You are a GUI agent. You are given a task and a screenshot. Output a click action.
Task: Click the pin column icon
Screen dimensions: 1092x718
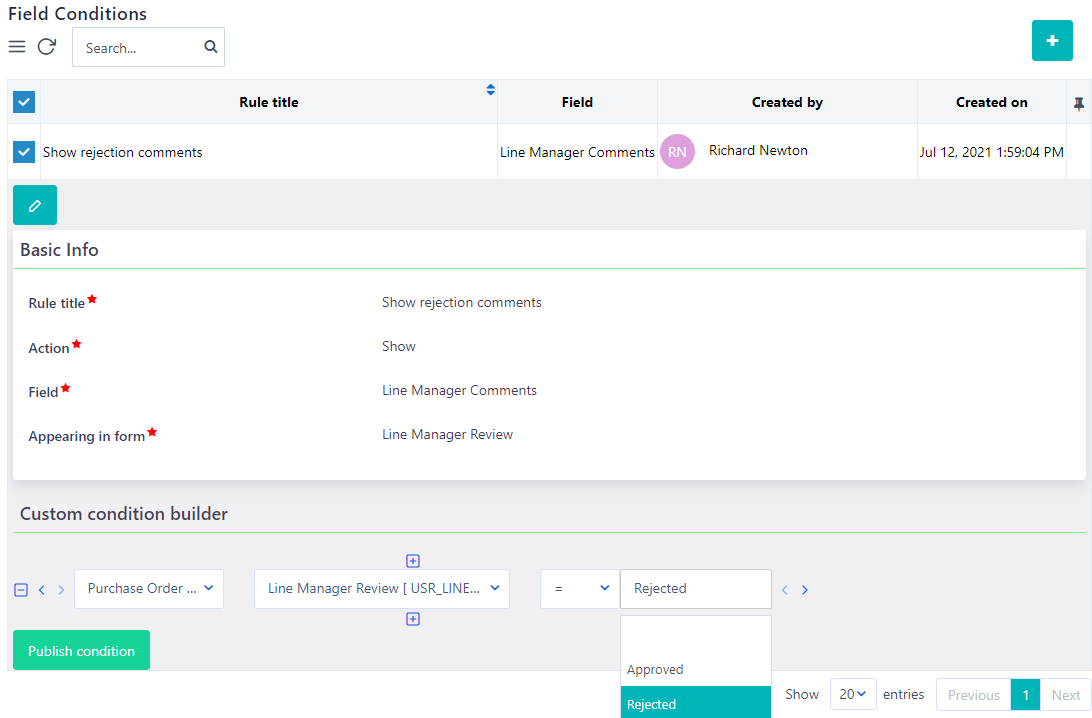[1078, 103]
